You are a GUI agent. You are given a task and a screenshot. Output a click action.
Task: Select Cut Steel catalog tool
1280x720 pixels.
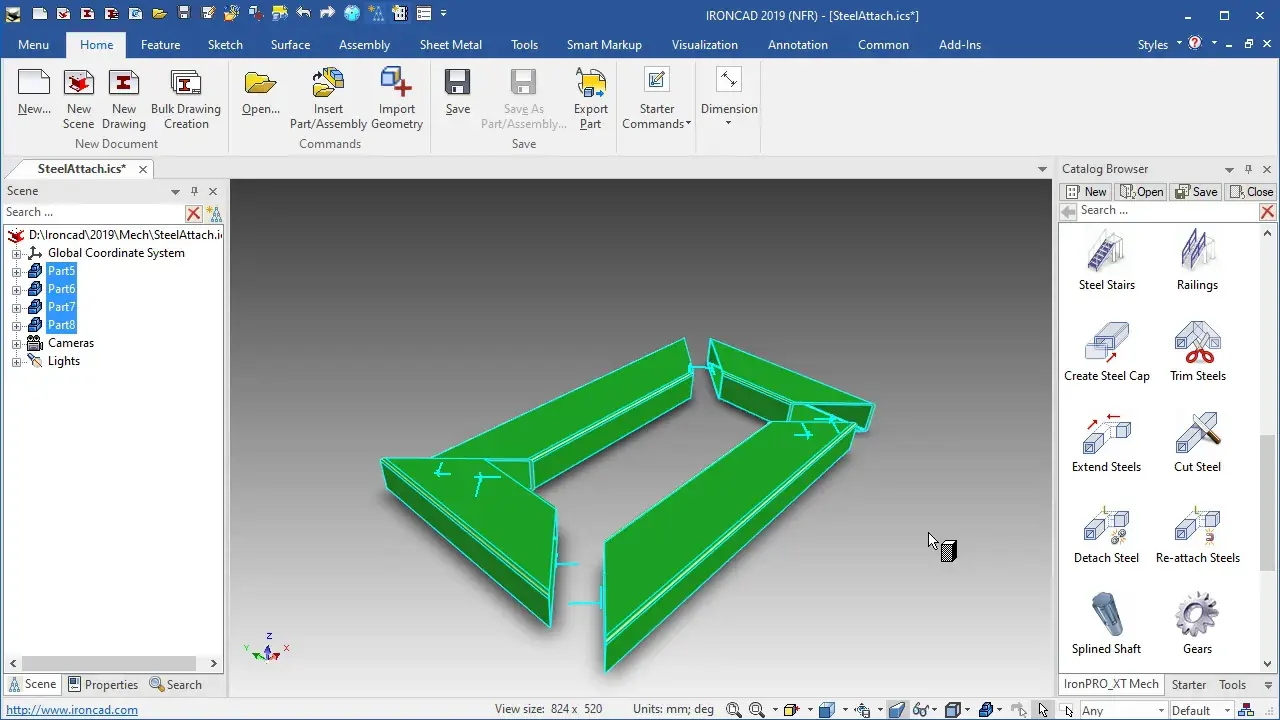[x=1197, y=443]
